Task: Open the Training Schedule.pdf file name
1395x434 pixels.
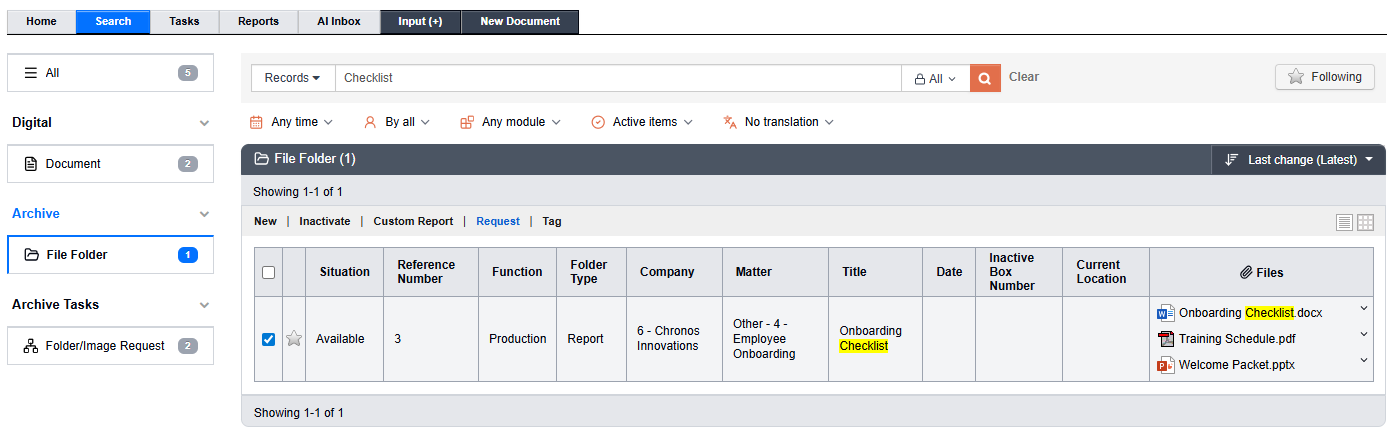Action: click(1237, 339)
